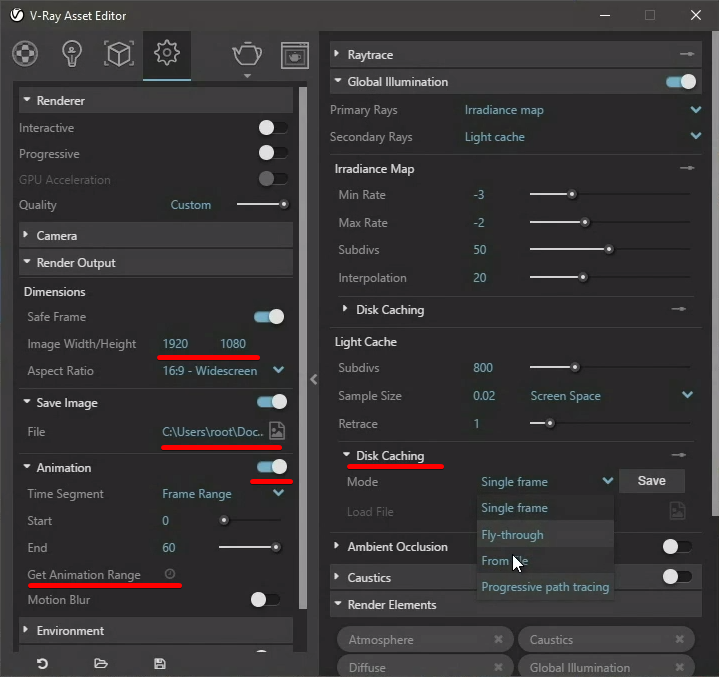Open the Lights tab bulb icon
The height and width of the screenshot is (677, 719).
(72, 53)
